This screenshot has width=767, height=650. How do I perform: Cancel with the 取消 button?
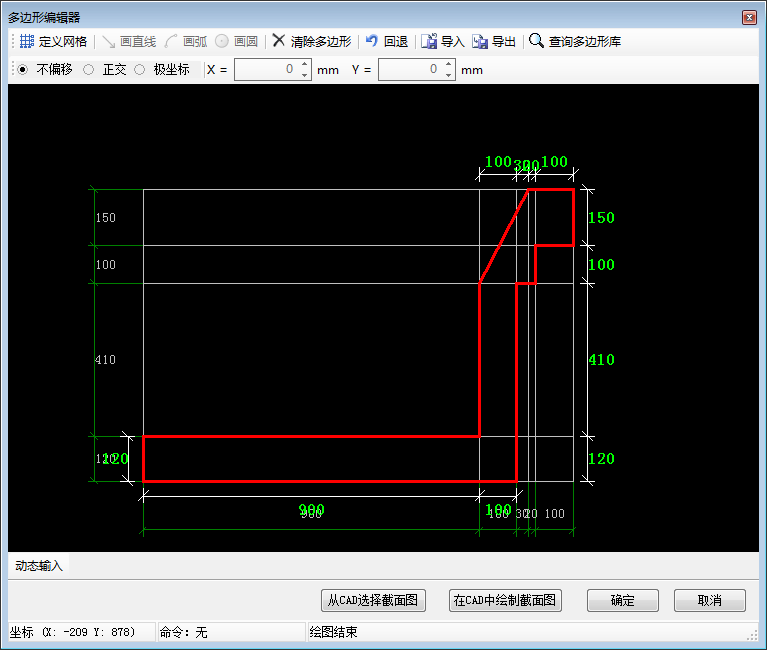click(x=710, y=600)
